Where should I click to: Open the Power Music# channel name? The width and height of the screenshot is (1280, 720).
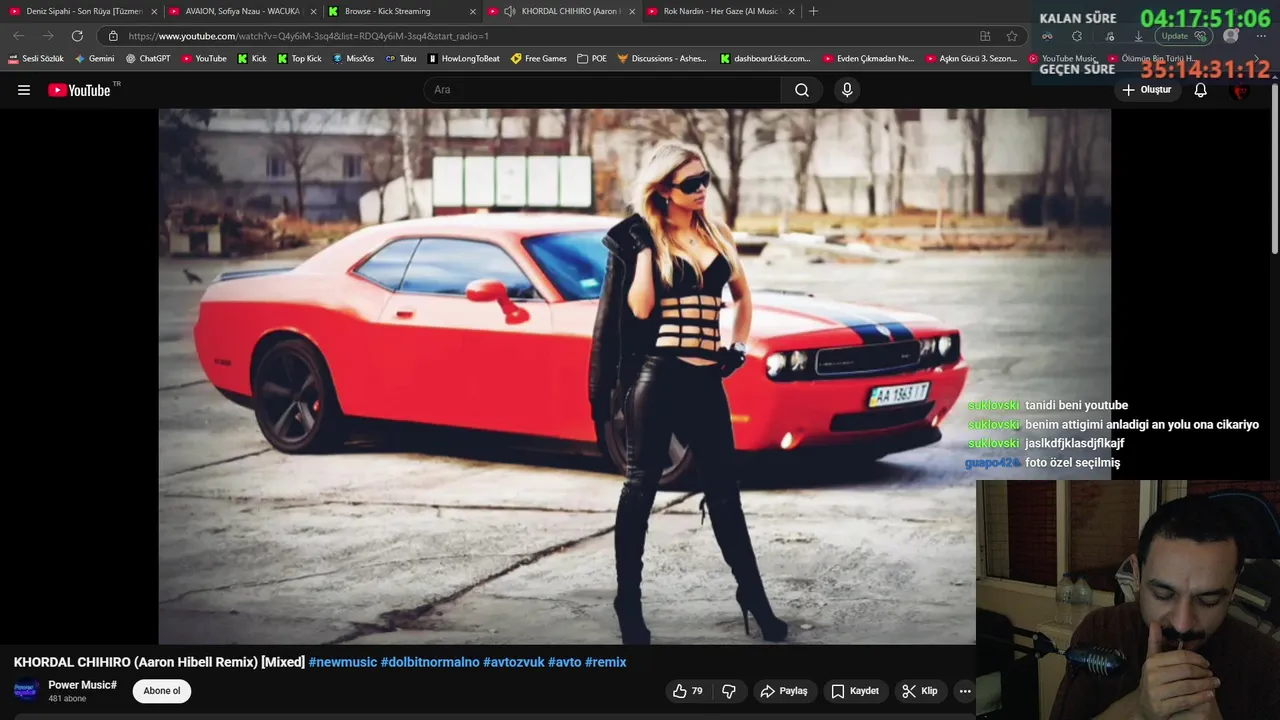pos(82,685)
